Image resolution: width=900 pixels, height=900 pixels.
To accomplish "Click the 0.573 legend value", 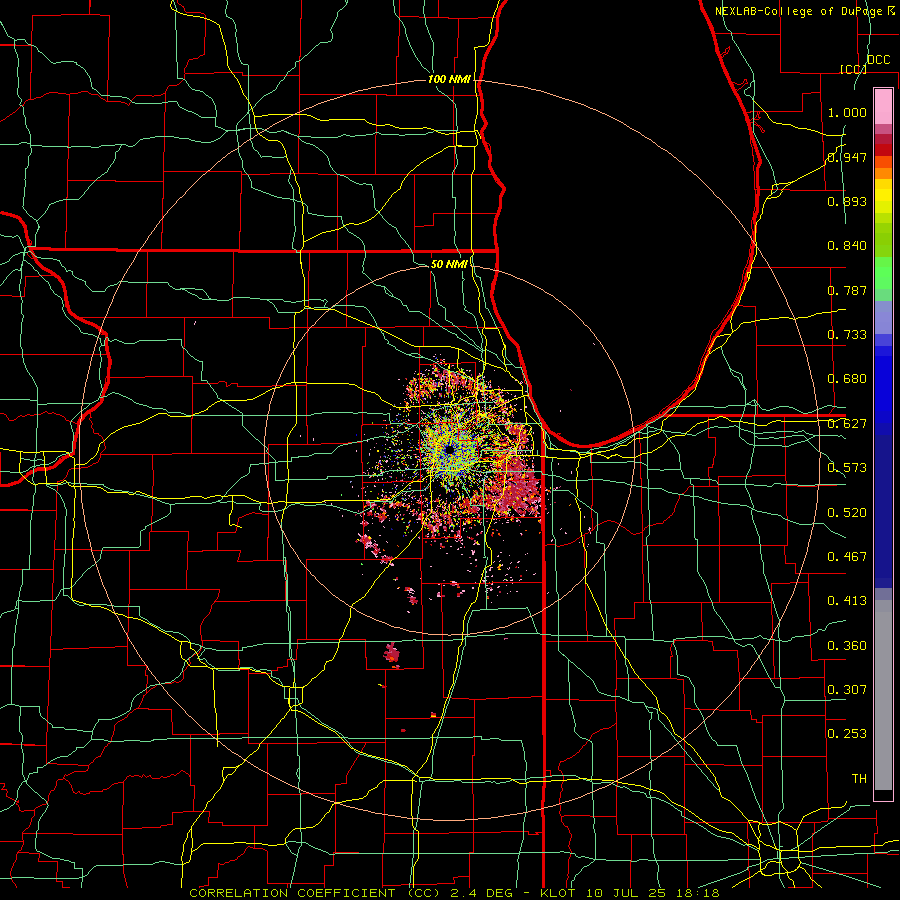I will click(x=847, y=468).
